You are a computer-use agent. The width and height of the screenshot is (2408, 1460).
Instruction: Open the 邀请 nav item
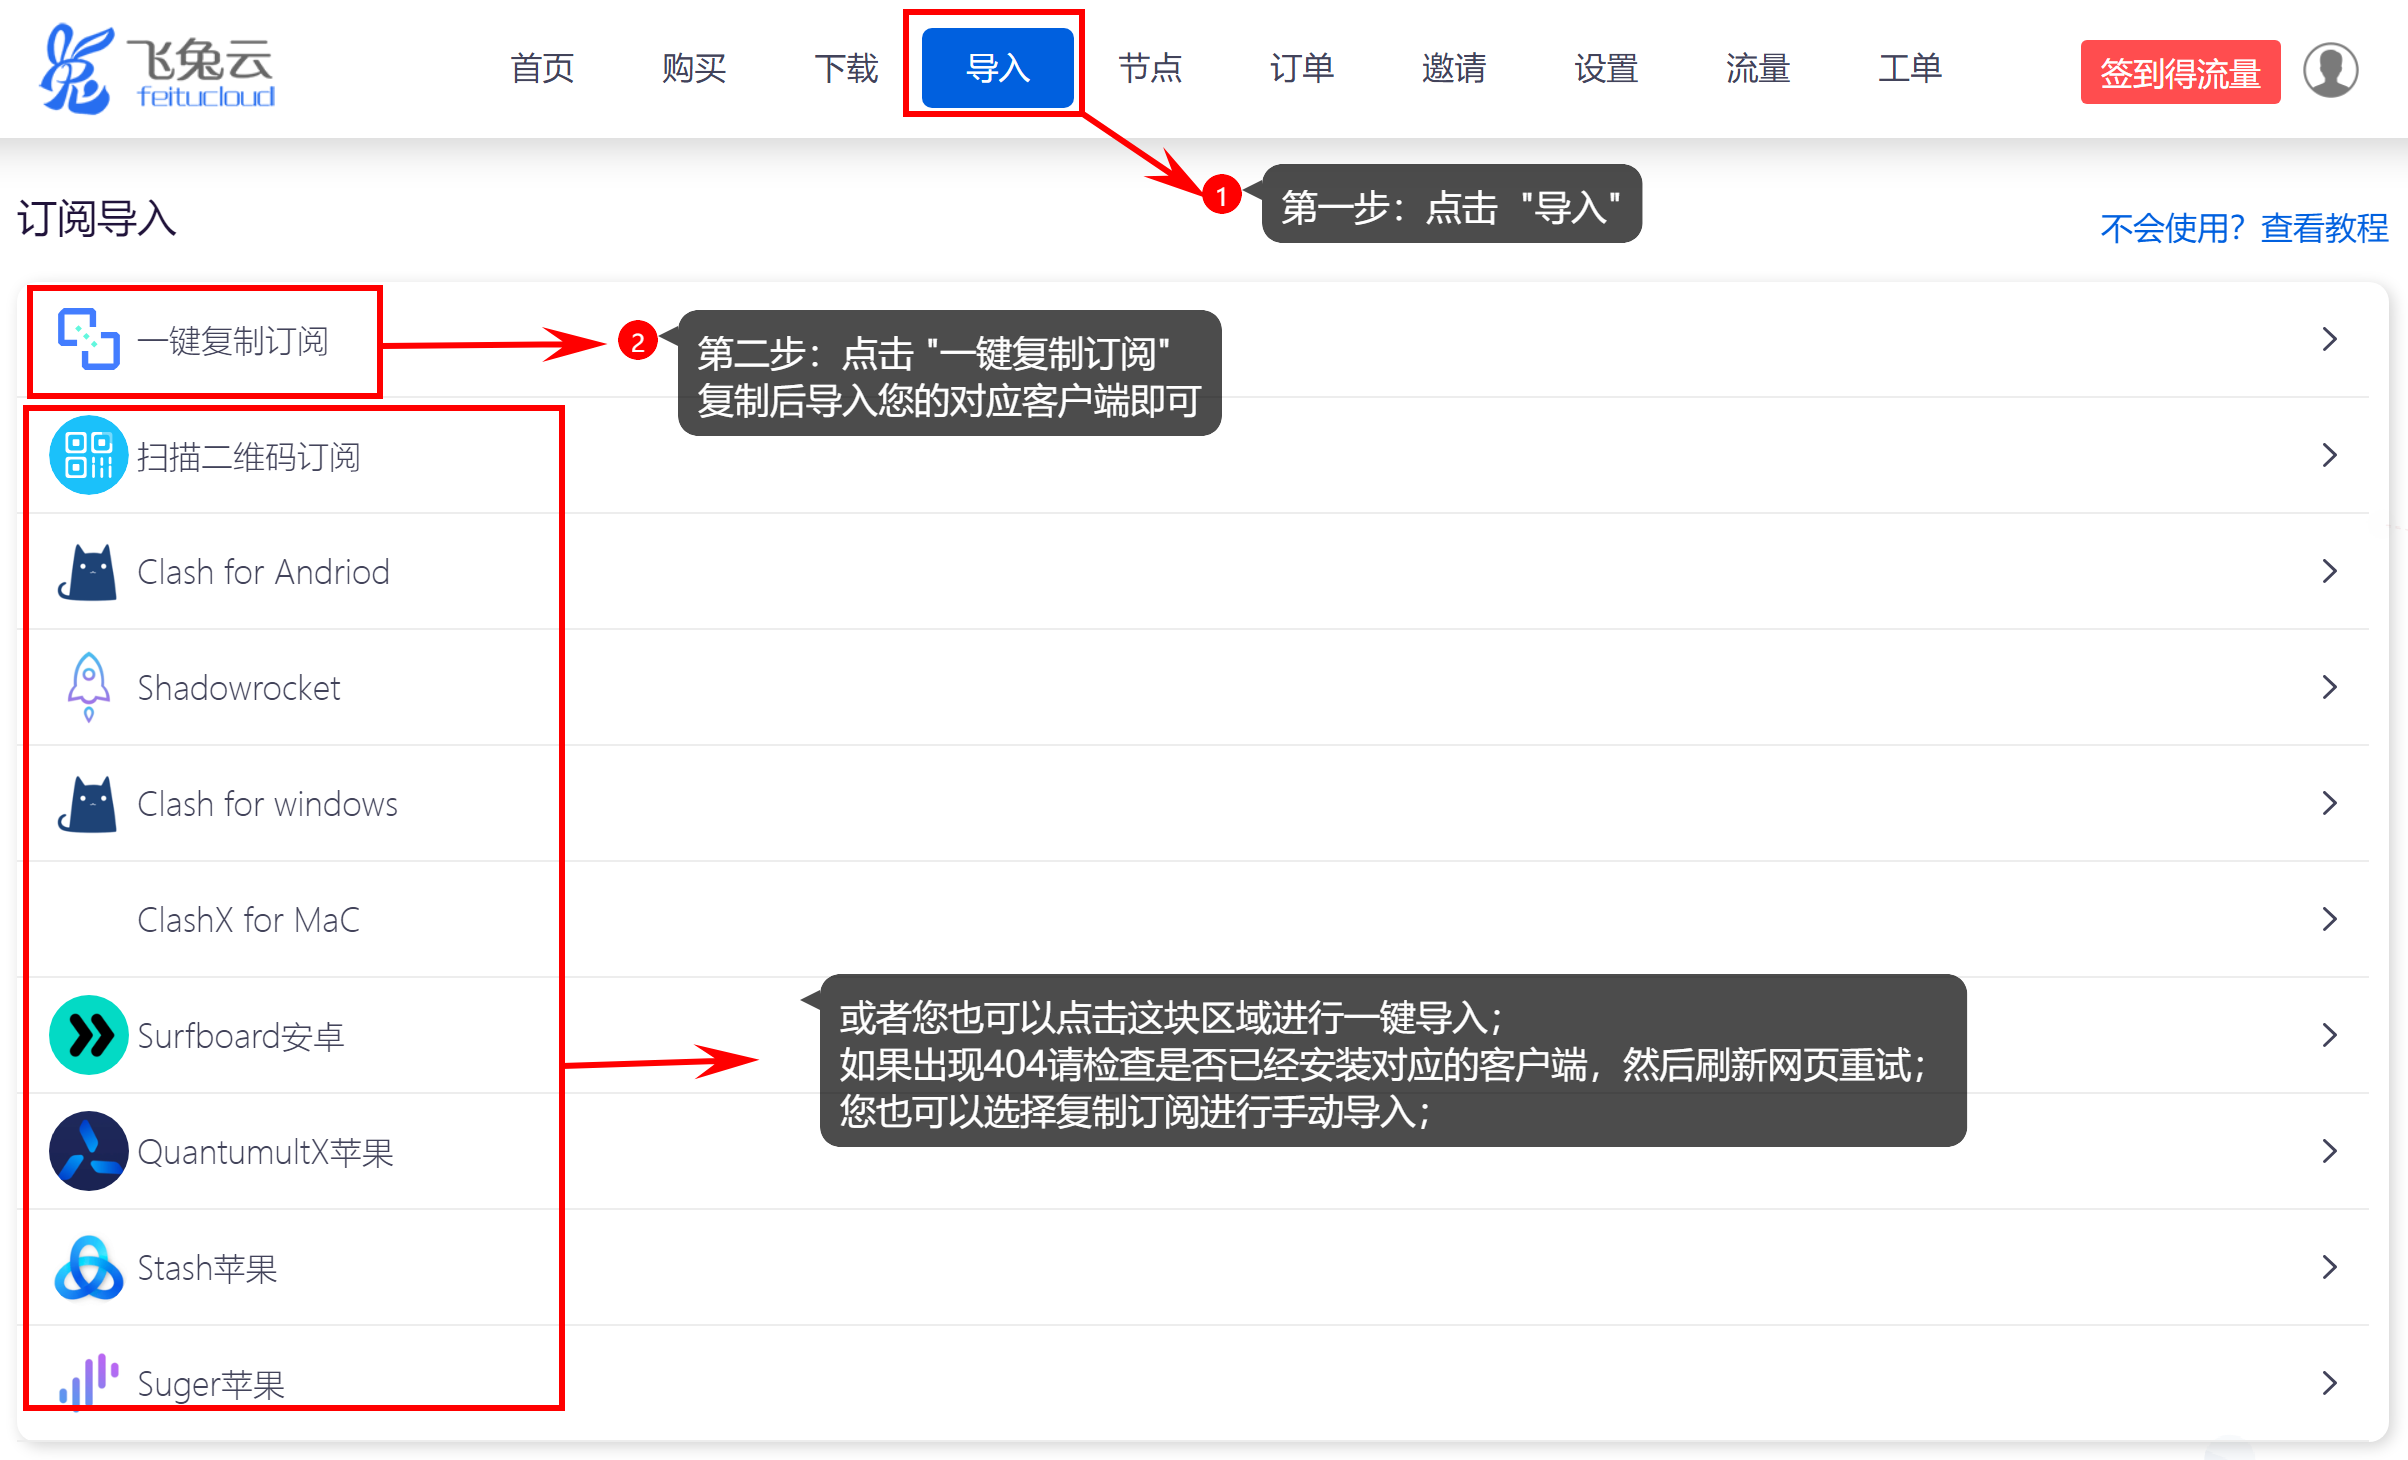[x=1454, y=68]
